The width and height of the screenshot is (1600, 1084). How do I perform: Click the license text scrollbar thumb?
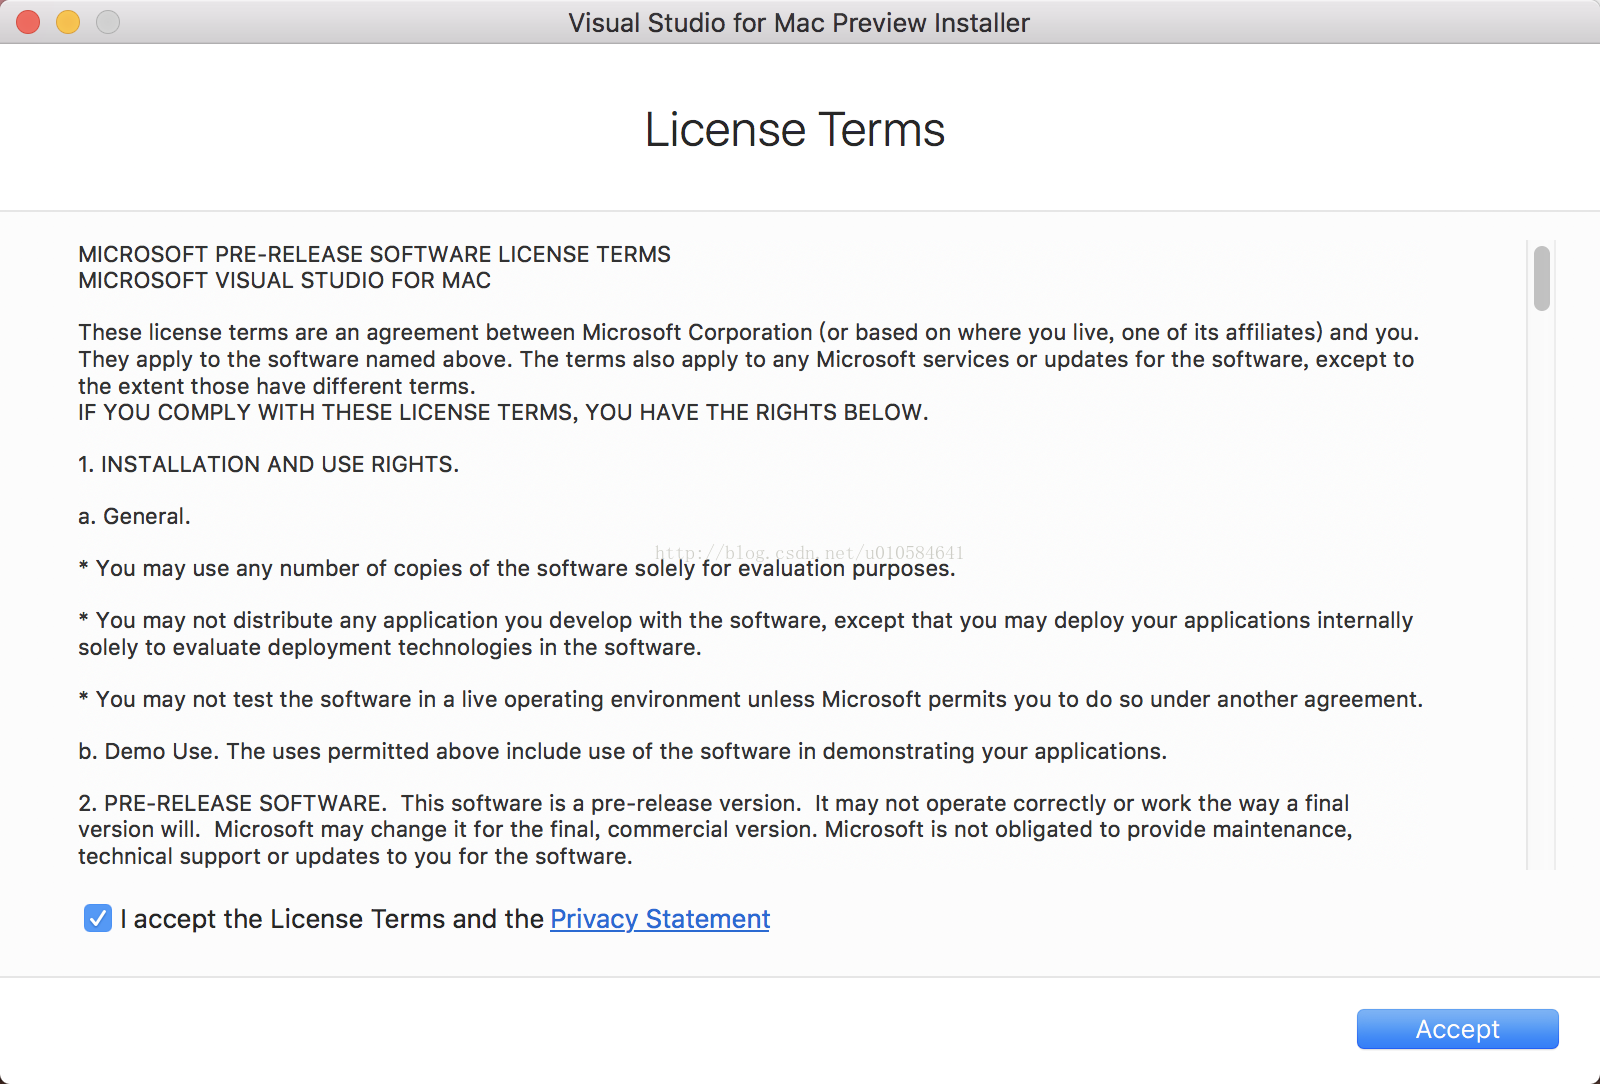(1542, 278)
